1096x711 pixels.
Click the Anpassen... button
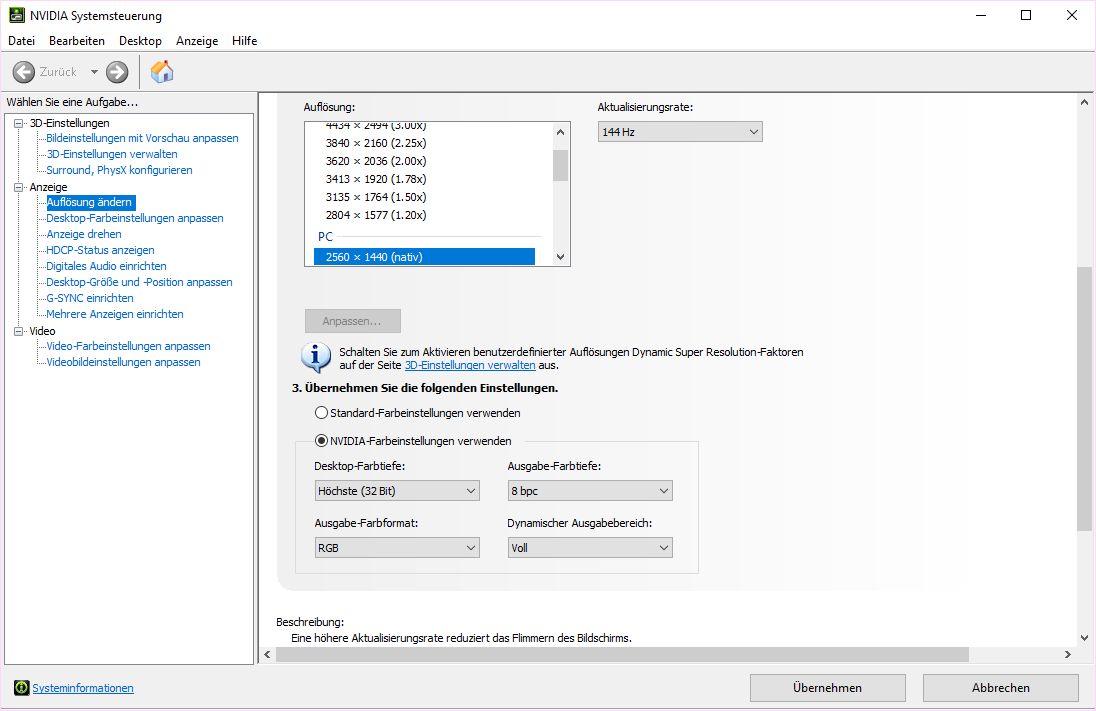tap(352, 321)
